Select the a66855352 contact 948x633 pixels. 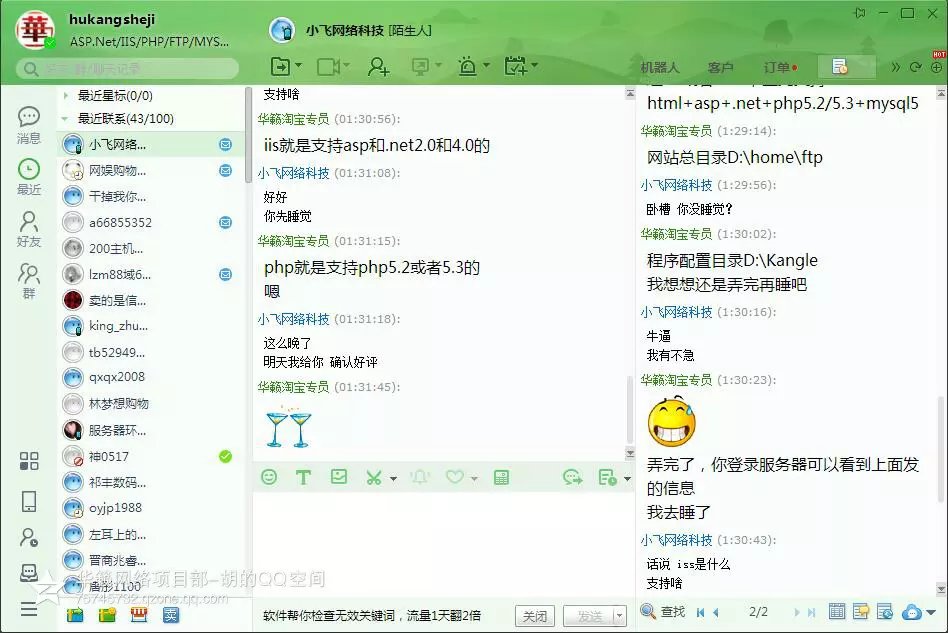[151, 222]
